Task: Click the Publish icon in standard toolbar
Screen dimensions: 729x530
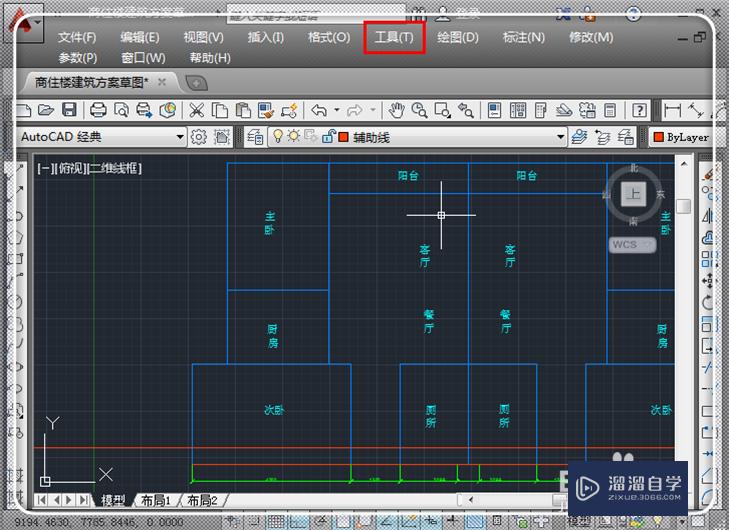Action: coord(144,110)
